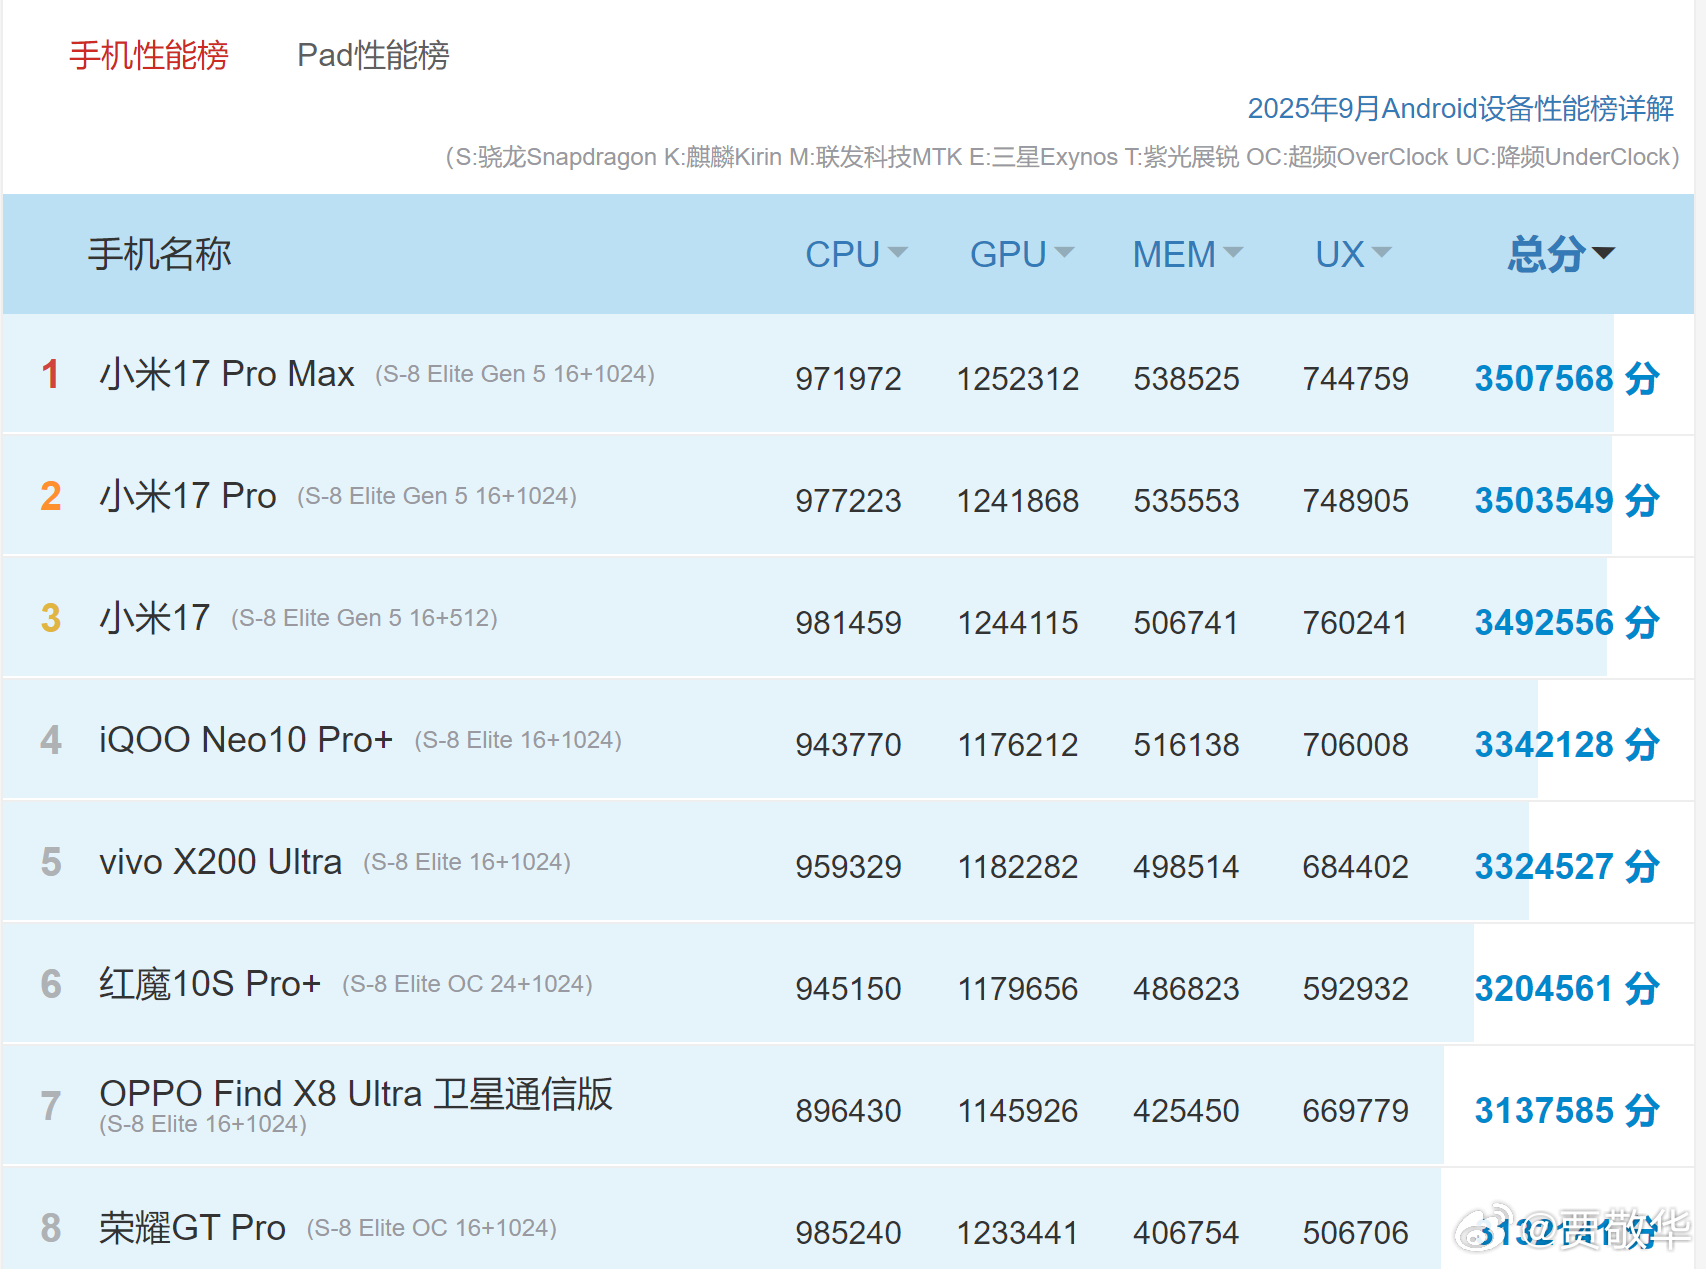Screen dimensions: 1706x1269
Task: Select the 小米17 Pro Max phone name
Action: point(227,374)
